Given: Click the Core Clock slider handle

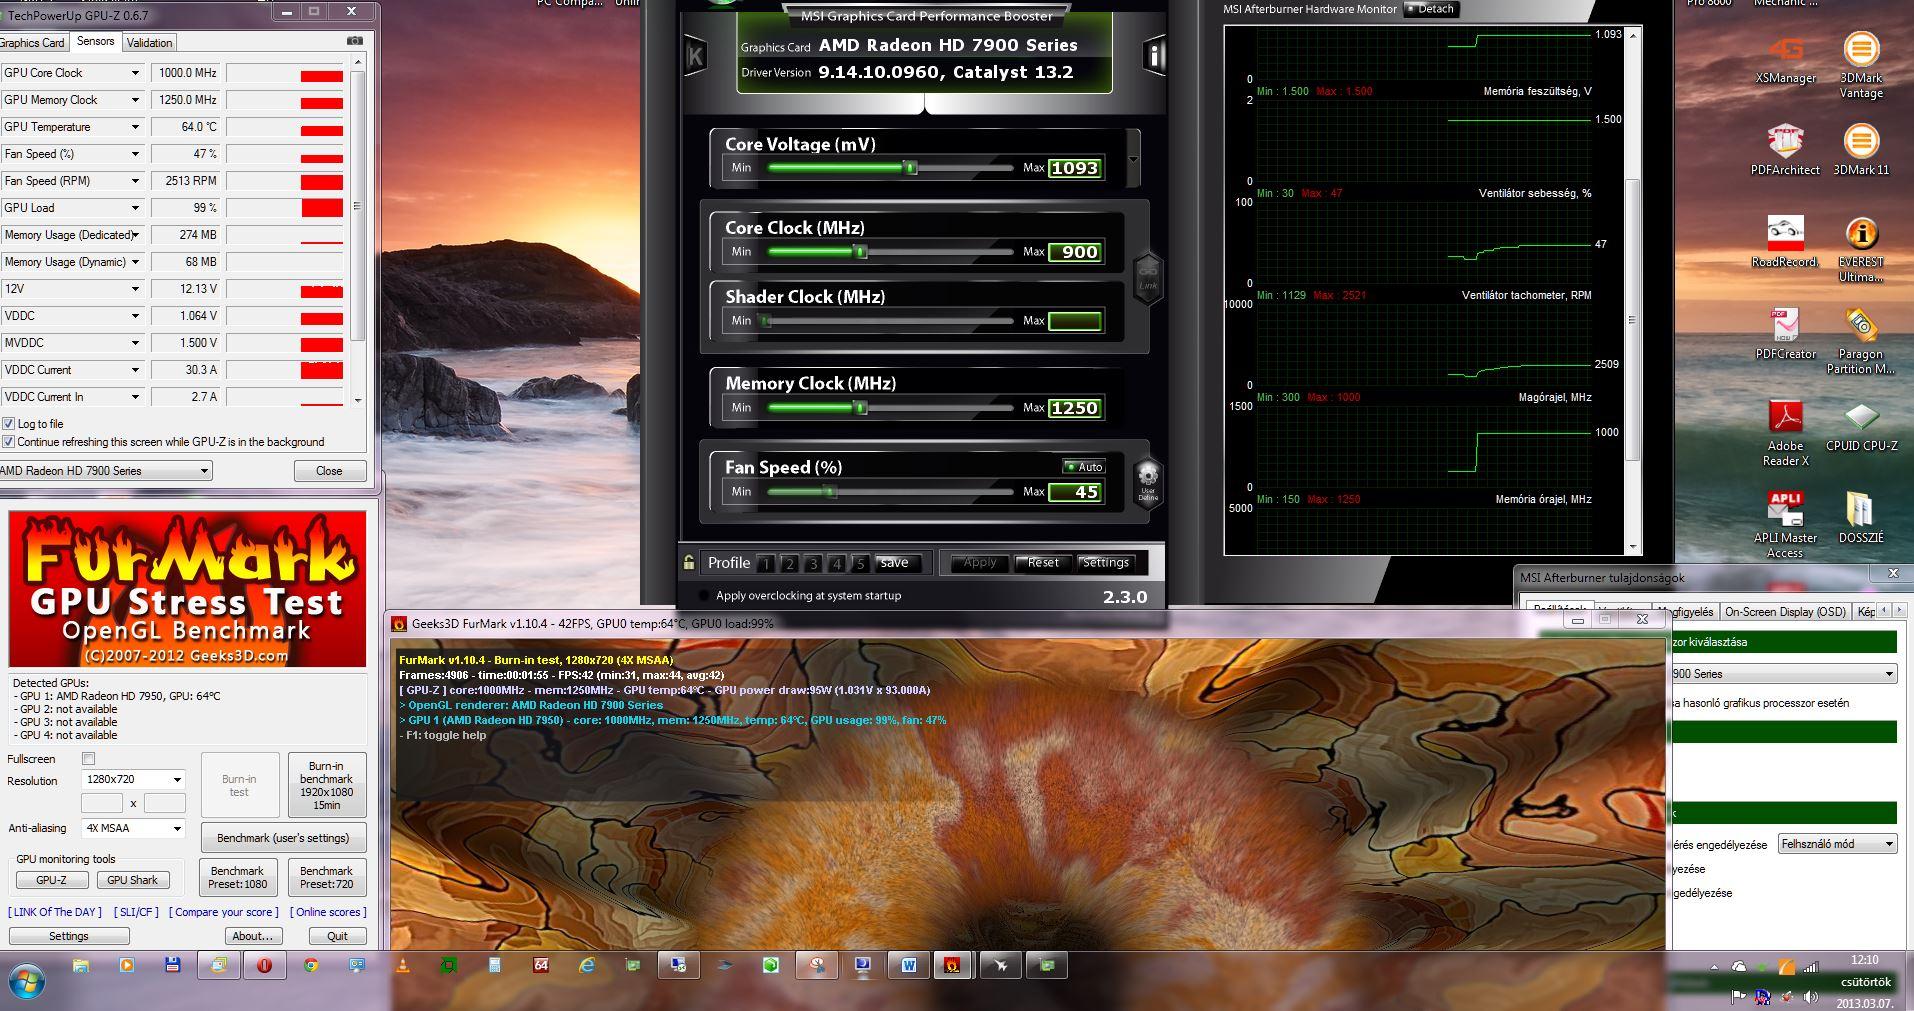Looking at the screenshot, I should 860,252.
